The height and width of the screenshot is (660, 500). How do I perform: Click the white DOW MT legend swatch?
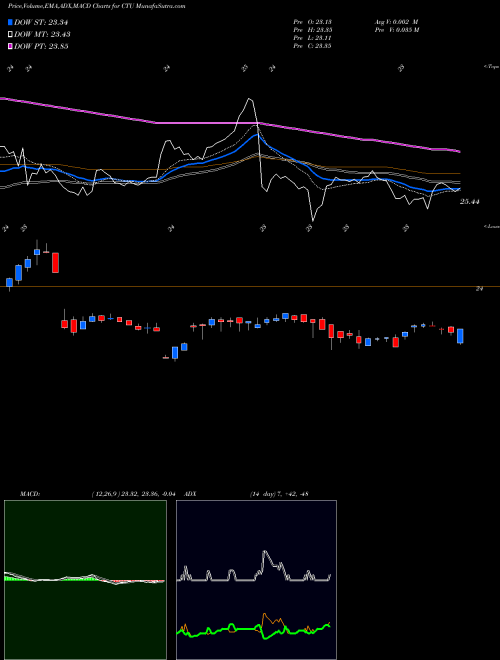click(11, 34)
